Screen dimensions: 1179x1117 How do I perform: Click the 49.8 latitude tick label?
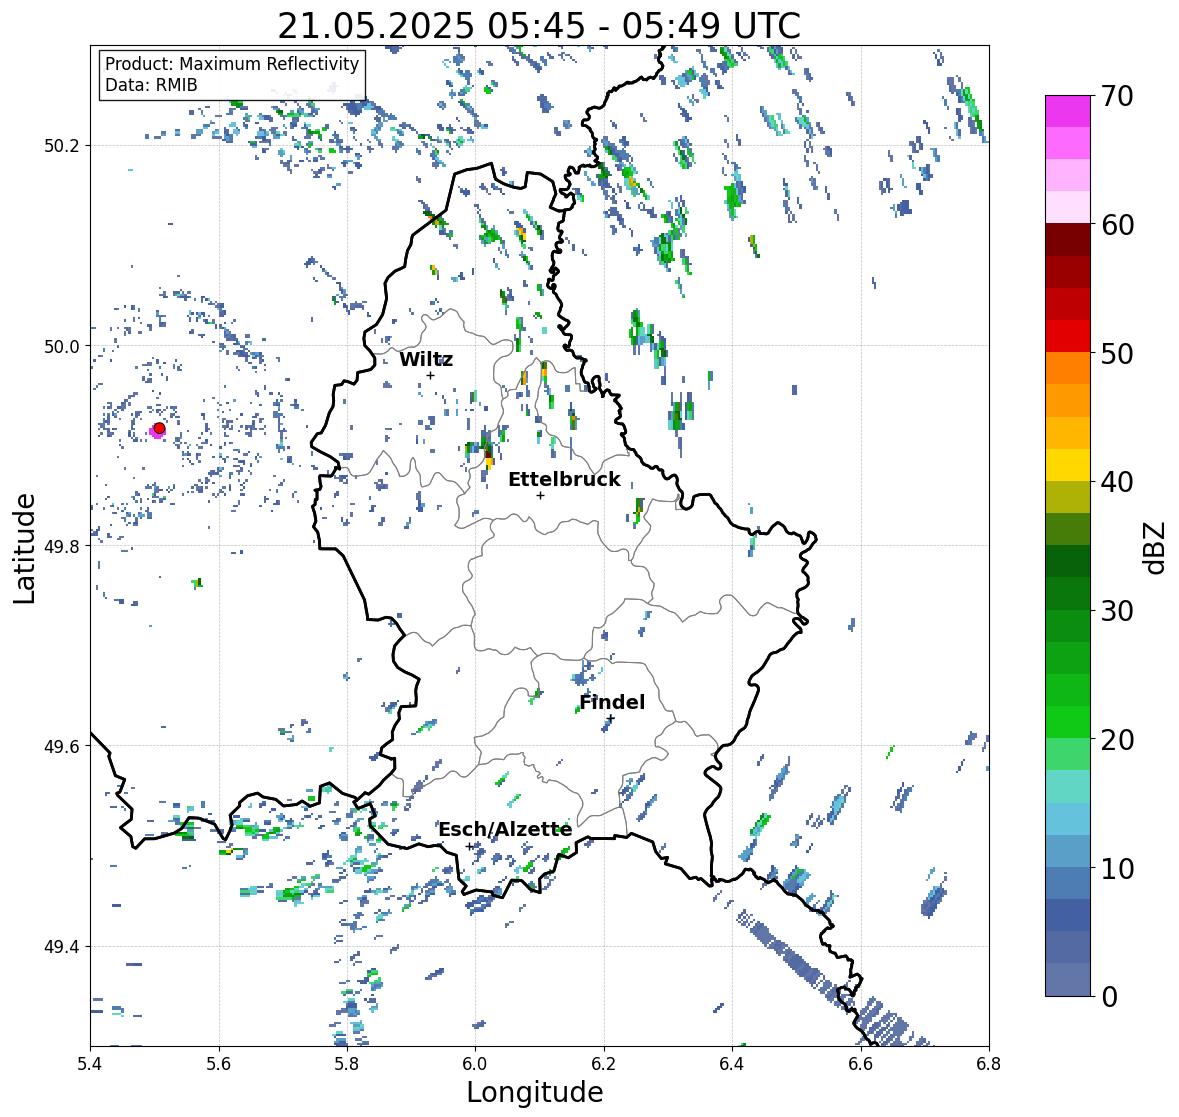[63, 546]
